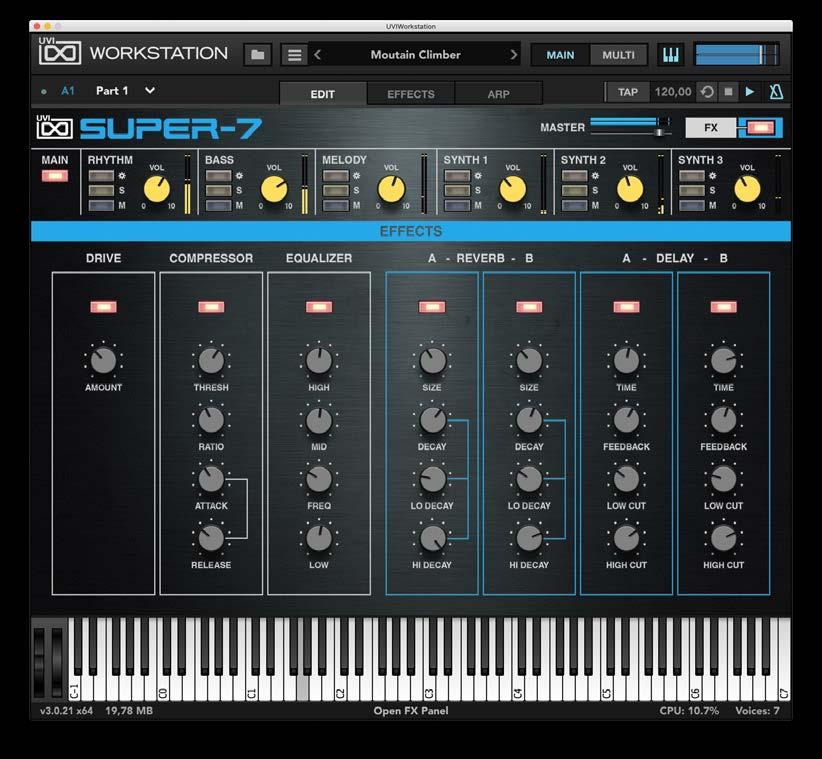Click the Compressor RATIO knob
Screen dimensions: 822x759
pyautogui.click(x=211, y=420)
